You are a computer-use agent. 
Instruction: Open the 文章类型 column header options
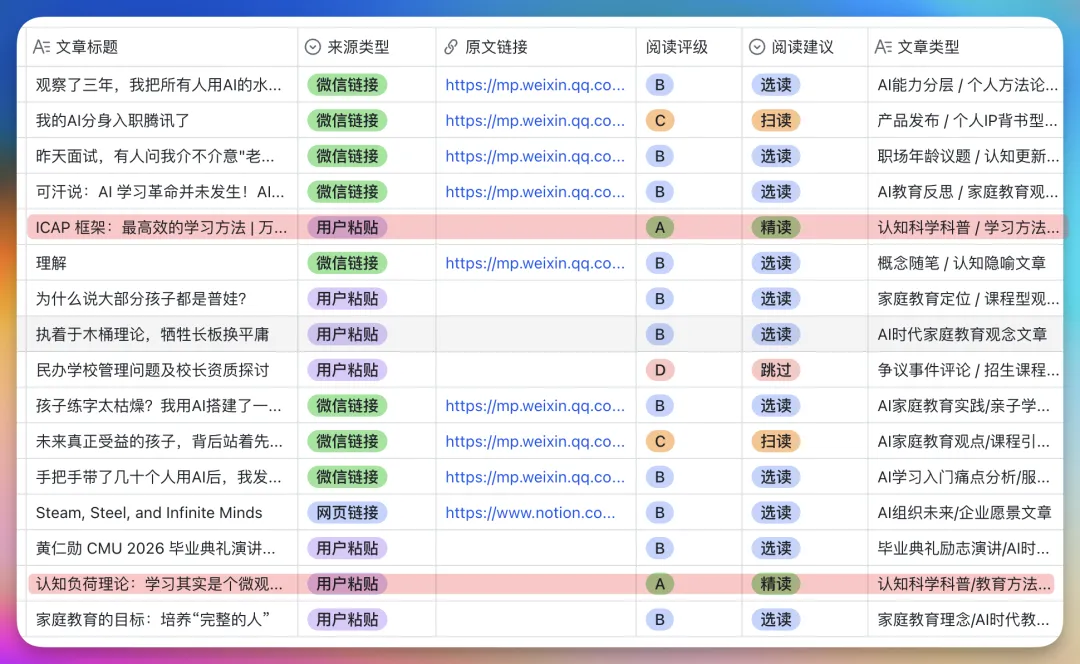[965, 47]
